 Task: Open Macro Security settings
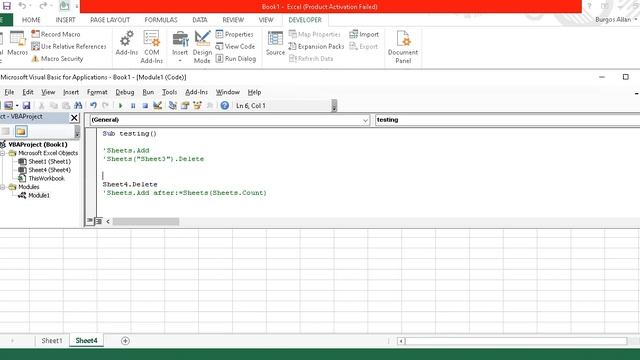pos(57,59)
